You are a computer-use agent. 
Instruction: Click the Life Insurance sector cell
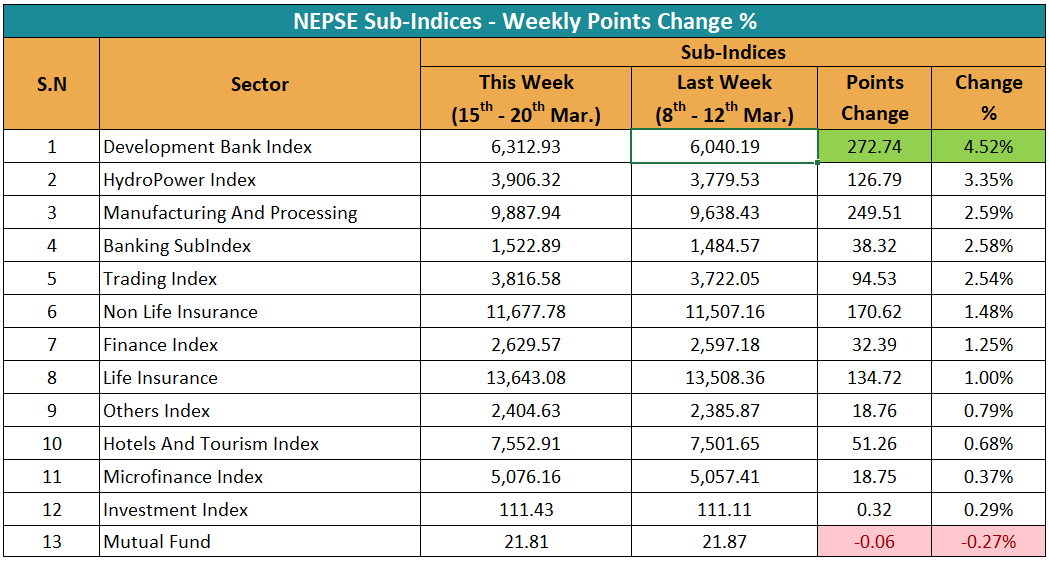point(160,378)
